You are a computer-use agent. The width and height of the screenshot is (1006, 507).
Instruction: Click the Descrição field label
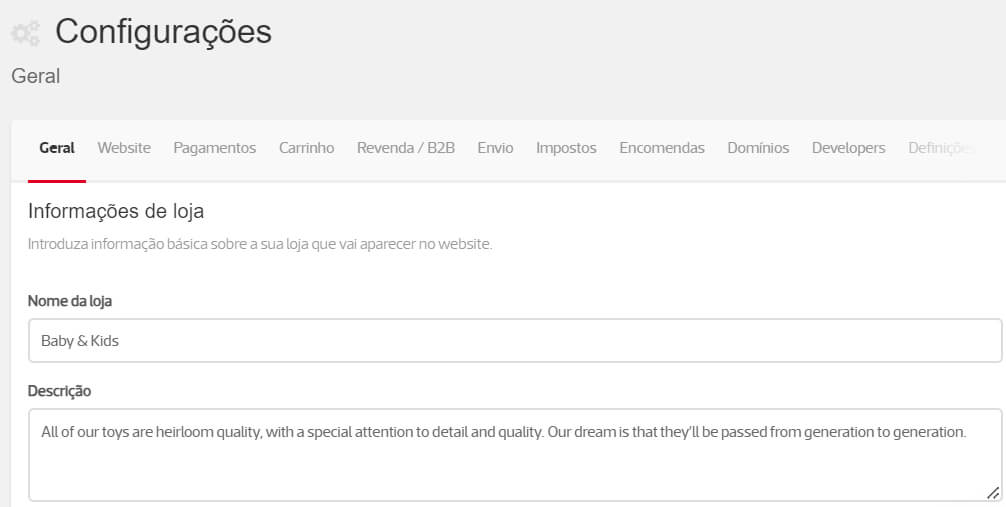59,391
